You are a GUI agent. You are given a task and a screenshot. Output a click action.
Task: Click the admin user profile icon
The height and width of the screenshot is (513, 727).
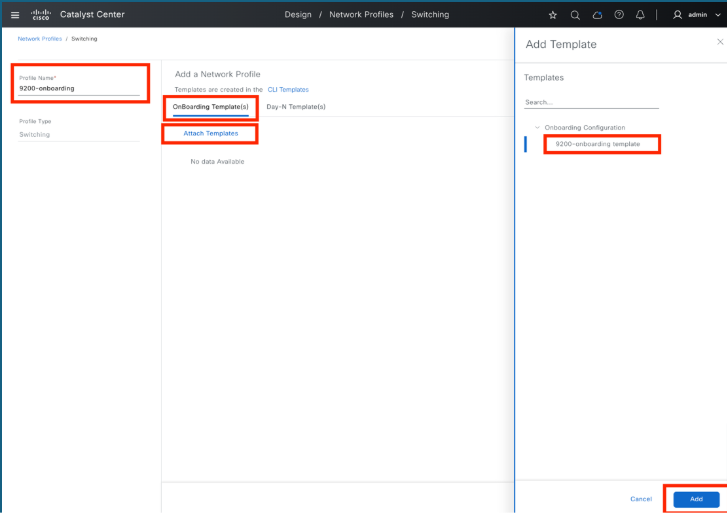point(677,15)
